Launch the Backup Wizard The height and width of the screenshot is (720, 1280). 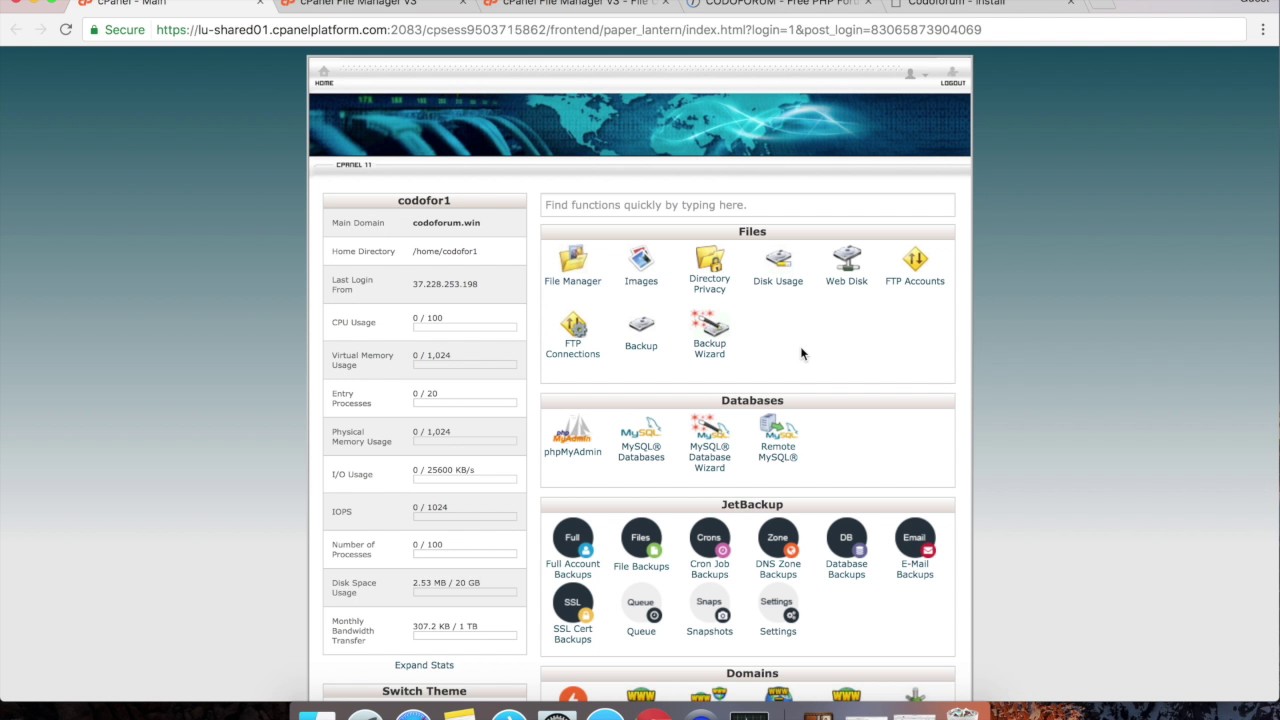709,335
